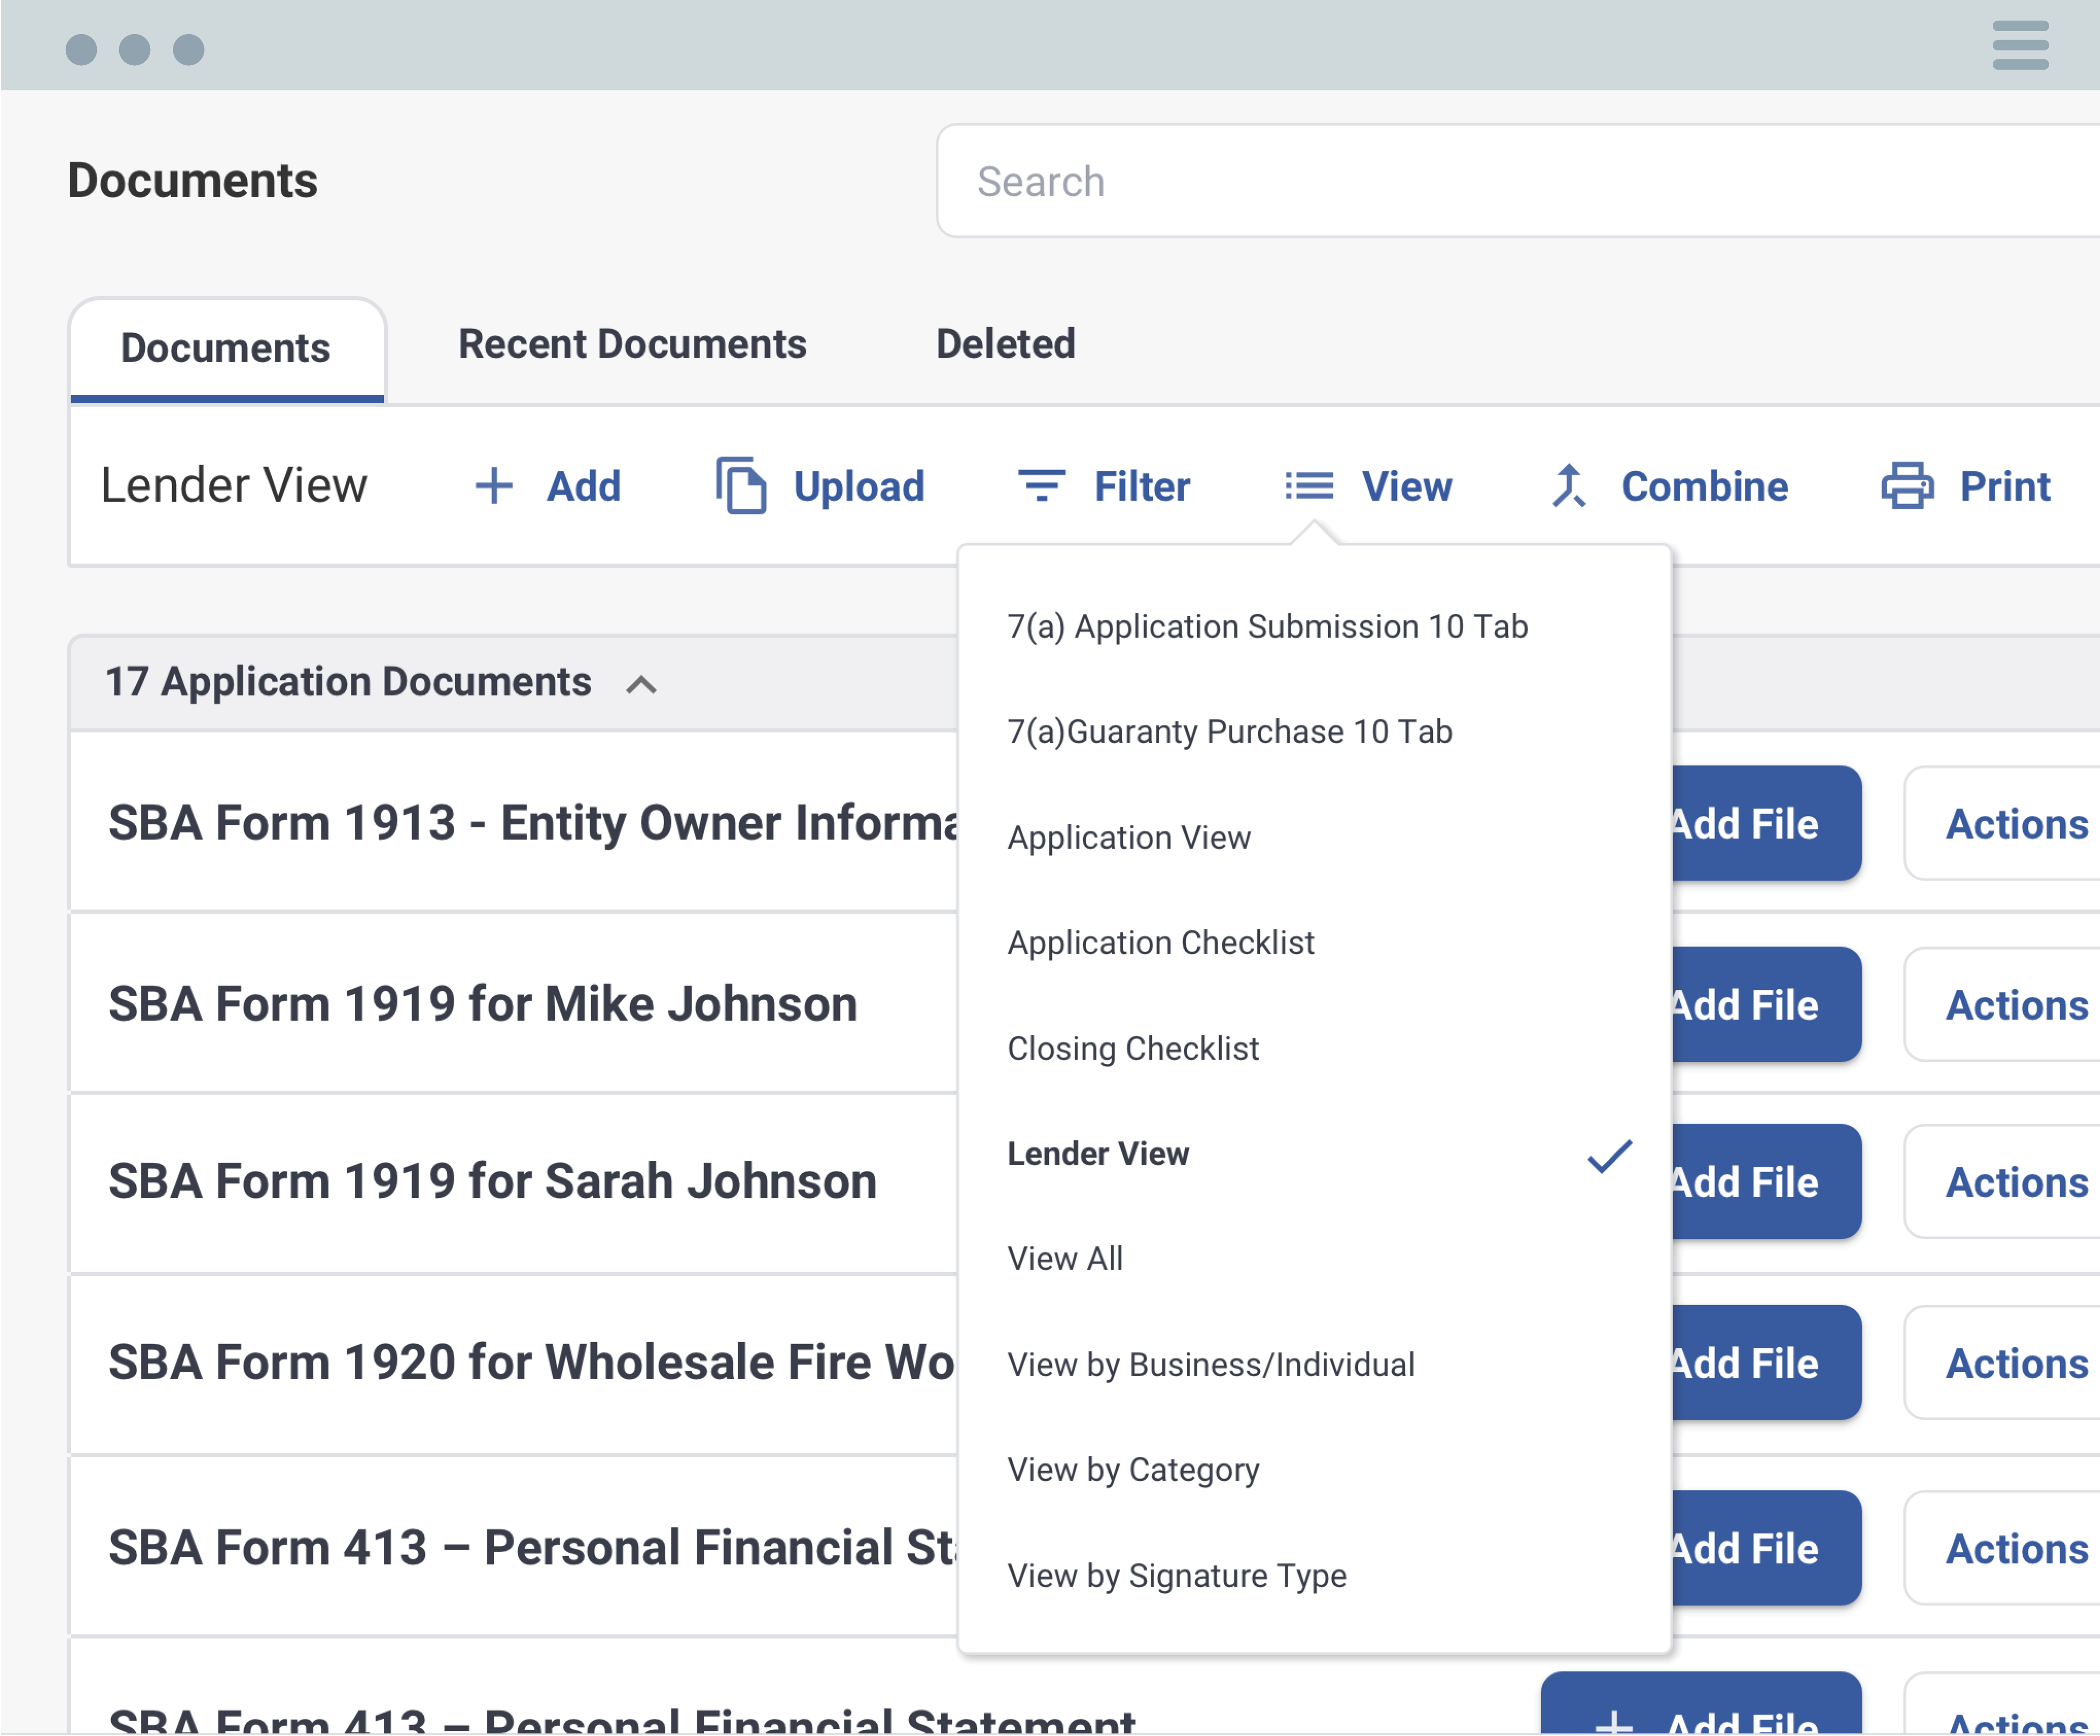Open the Filter lines icon
Screen dimensions: 2100x1736
click(x=1041, y=486)
